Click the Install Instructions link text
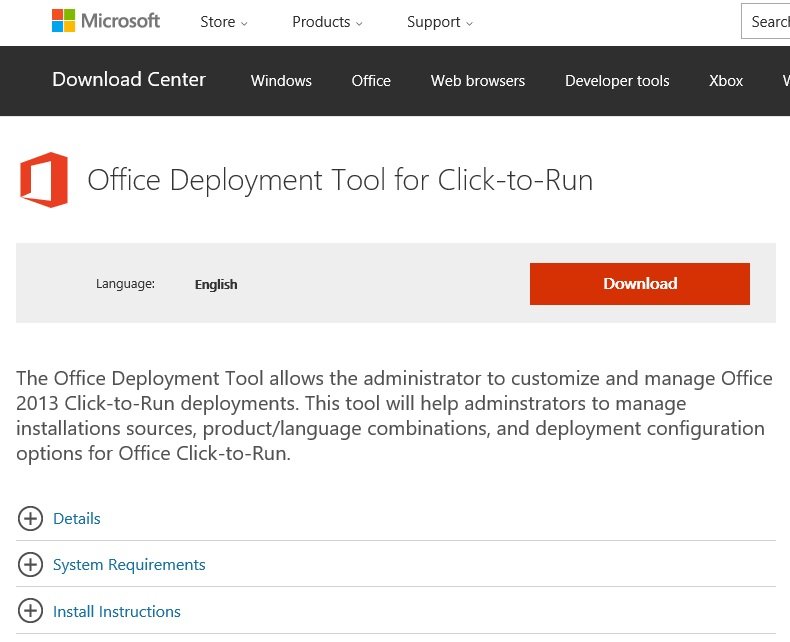 tap(117, 611)
